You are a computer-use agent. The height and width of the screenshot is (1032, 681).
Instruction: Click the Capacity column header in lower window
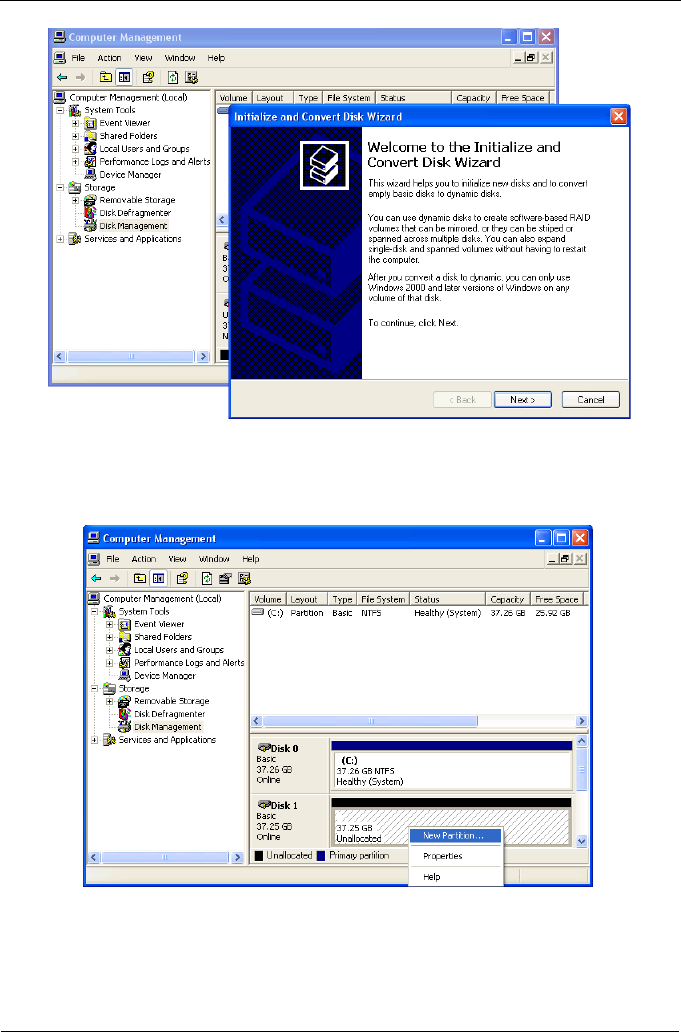[x=507, y=600]
